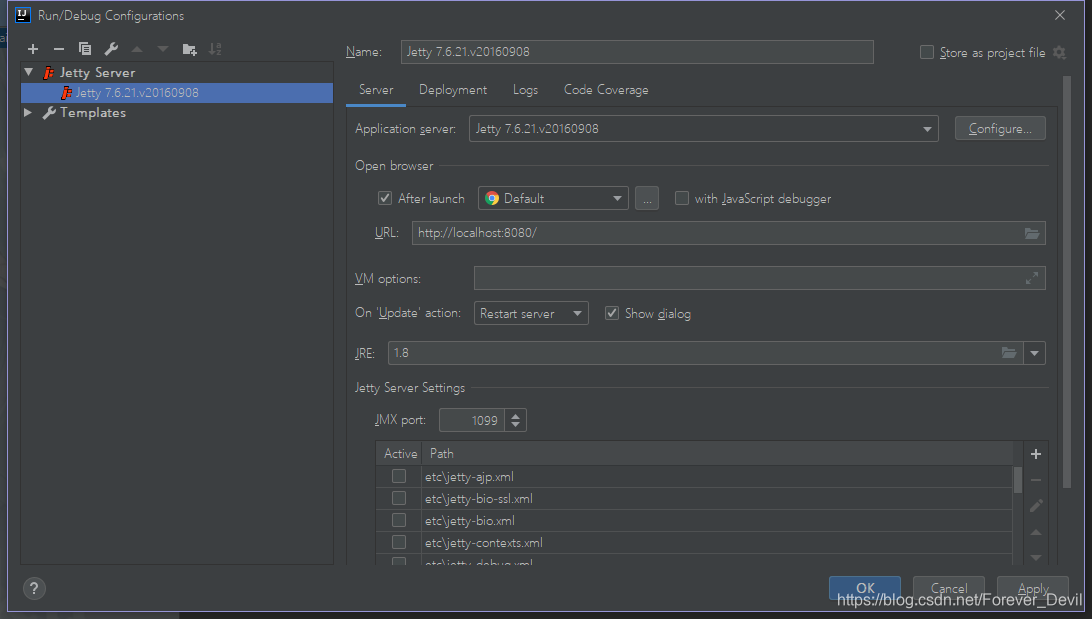This screenshot has width=1092, height=619.
Task: Move path up arrow beside table
Action: tap(1036, 532)
